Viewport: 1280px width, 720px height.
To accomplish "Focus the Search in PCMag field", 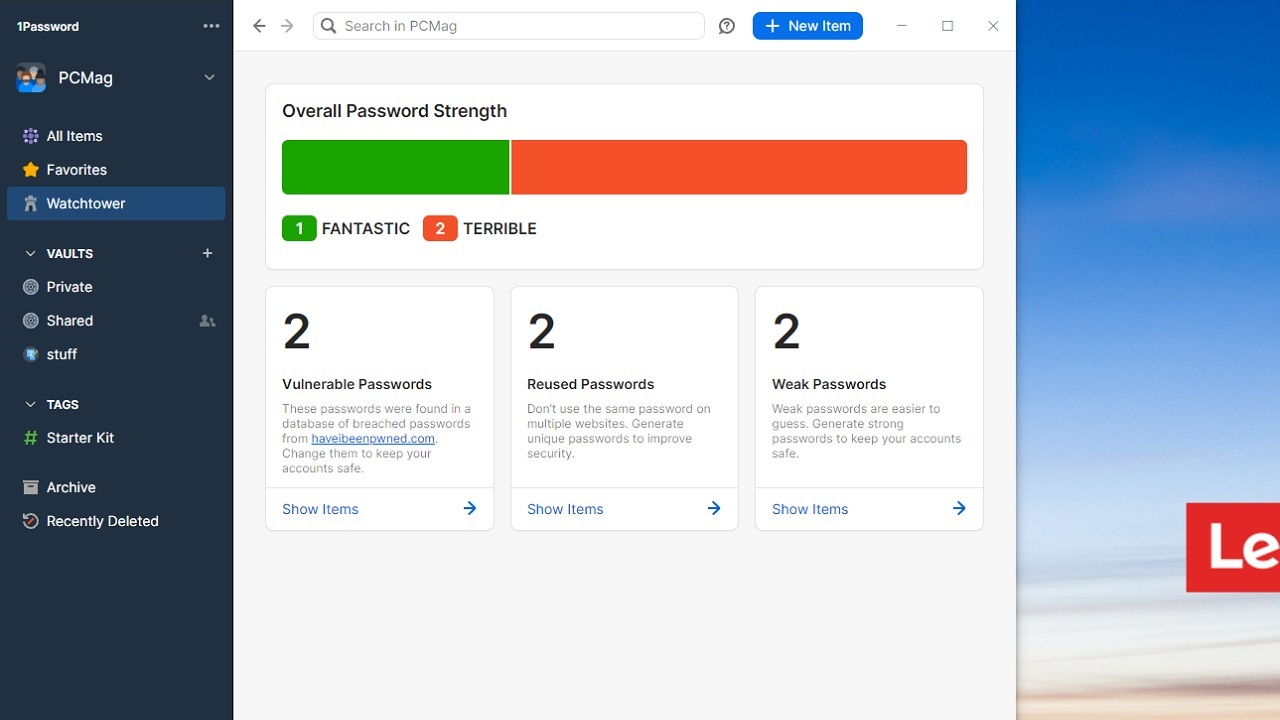I will tap(509, 26).
